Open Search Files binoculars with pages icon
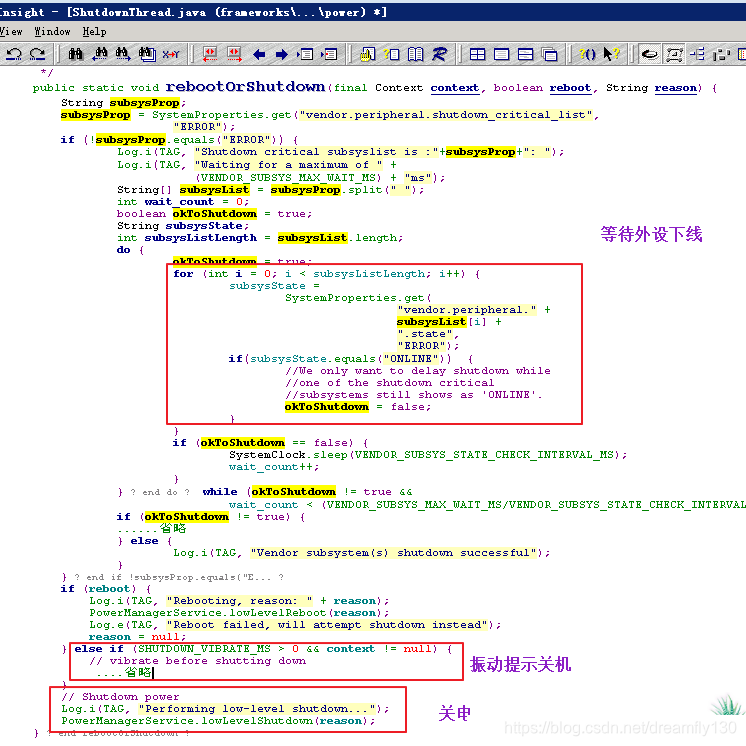The image size is (746, 746). click(x=147, y=54)
